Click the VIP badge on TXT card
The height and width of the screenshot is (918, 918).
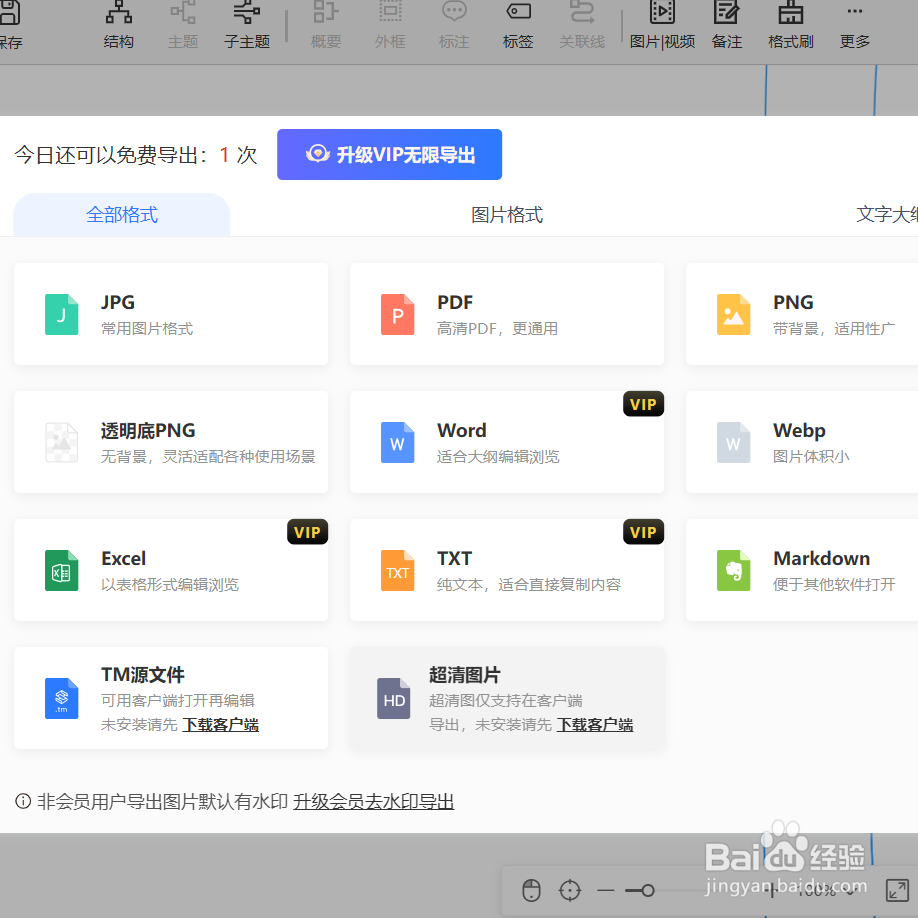(x=643, y=532)
